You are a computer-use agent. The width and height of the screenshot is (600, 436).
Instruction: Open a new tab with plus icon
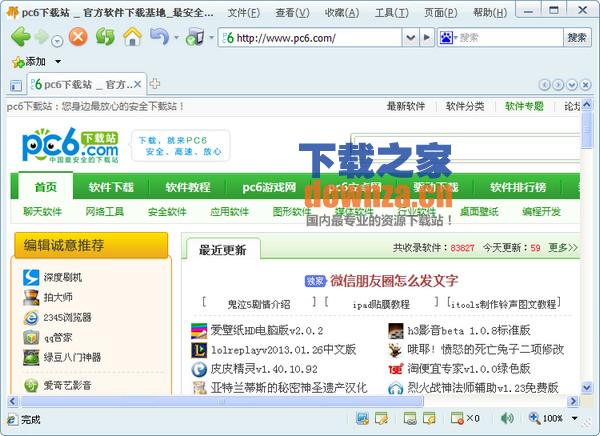[155, 83]
